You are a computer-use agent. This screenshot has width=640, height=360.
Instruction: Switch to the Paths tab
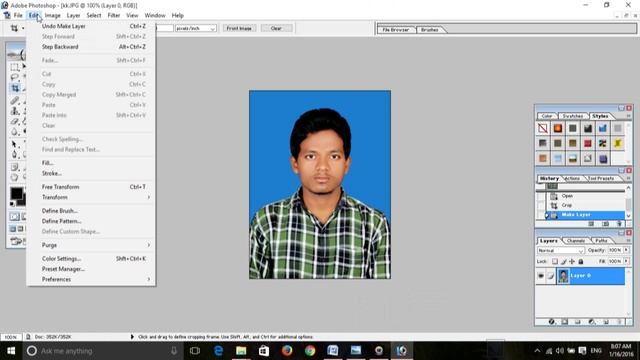pos(601,241)
